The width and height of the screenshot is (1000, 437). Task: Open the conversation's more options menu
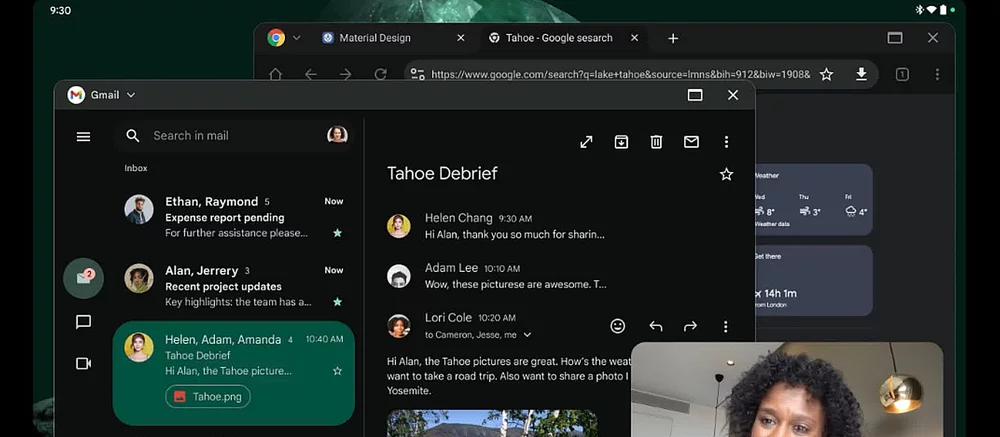[x=726, y=142]
